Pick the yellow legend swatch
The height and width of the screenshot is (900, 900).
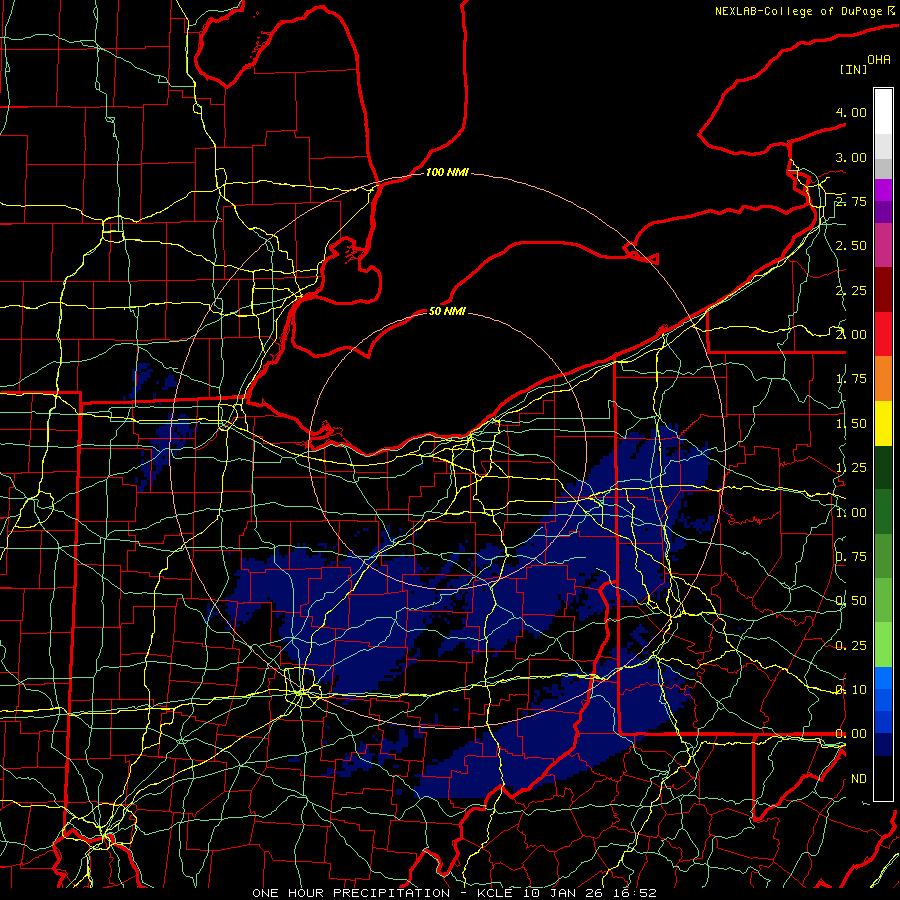coord(883,423)
